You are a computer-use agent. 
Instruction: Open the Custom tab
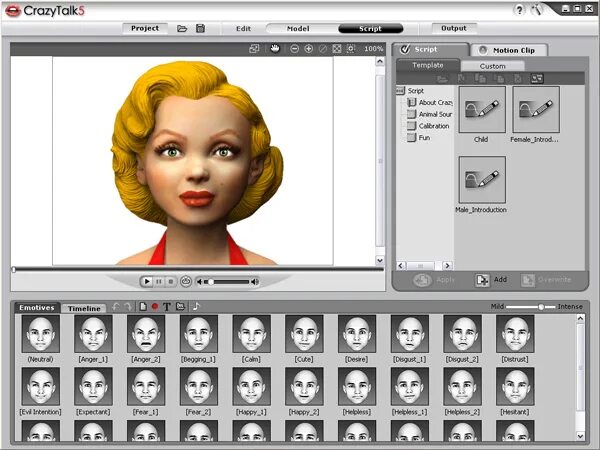[492, 66]
